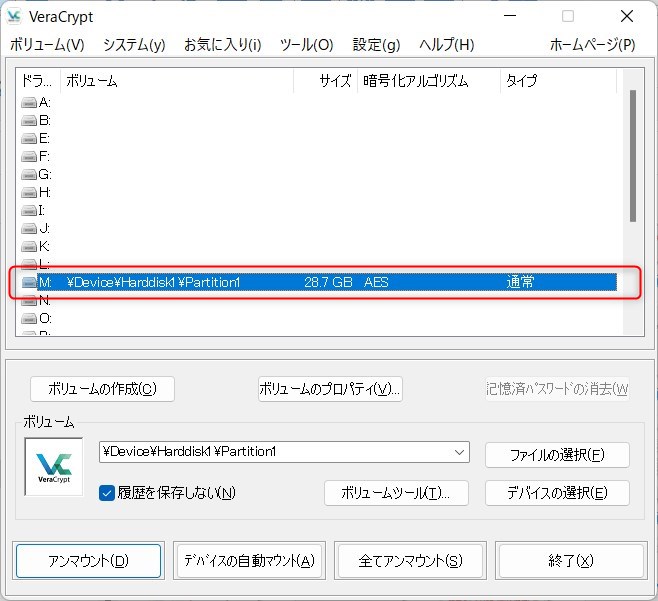This screenshot has width=658, height=601.
Task: Click VeraCrypt logo in volume group
Action: (x=54, y=467)
